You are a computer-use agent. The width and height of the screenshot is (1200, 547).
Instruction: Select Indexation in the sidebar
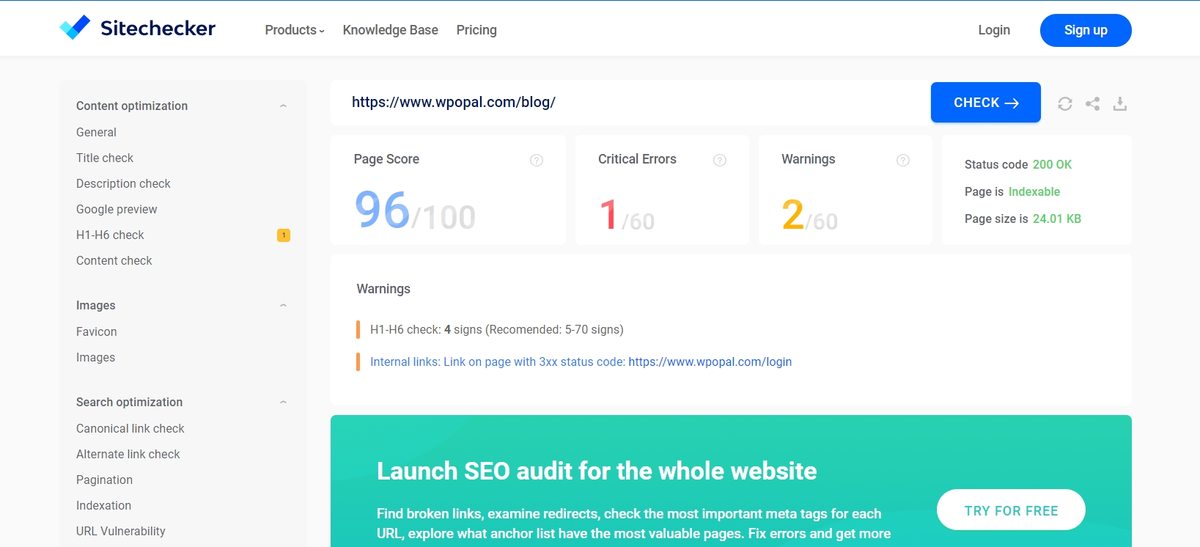tap(103, 506)
